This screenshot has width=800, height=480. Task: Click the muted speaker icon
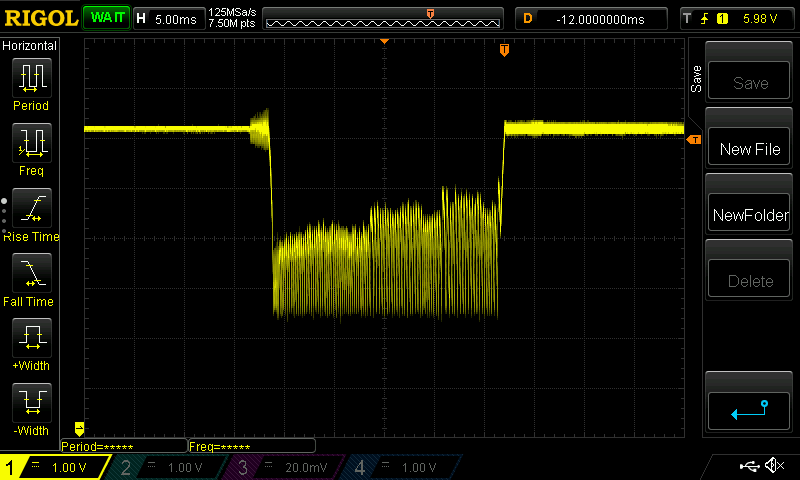click(774, 465)
